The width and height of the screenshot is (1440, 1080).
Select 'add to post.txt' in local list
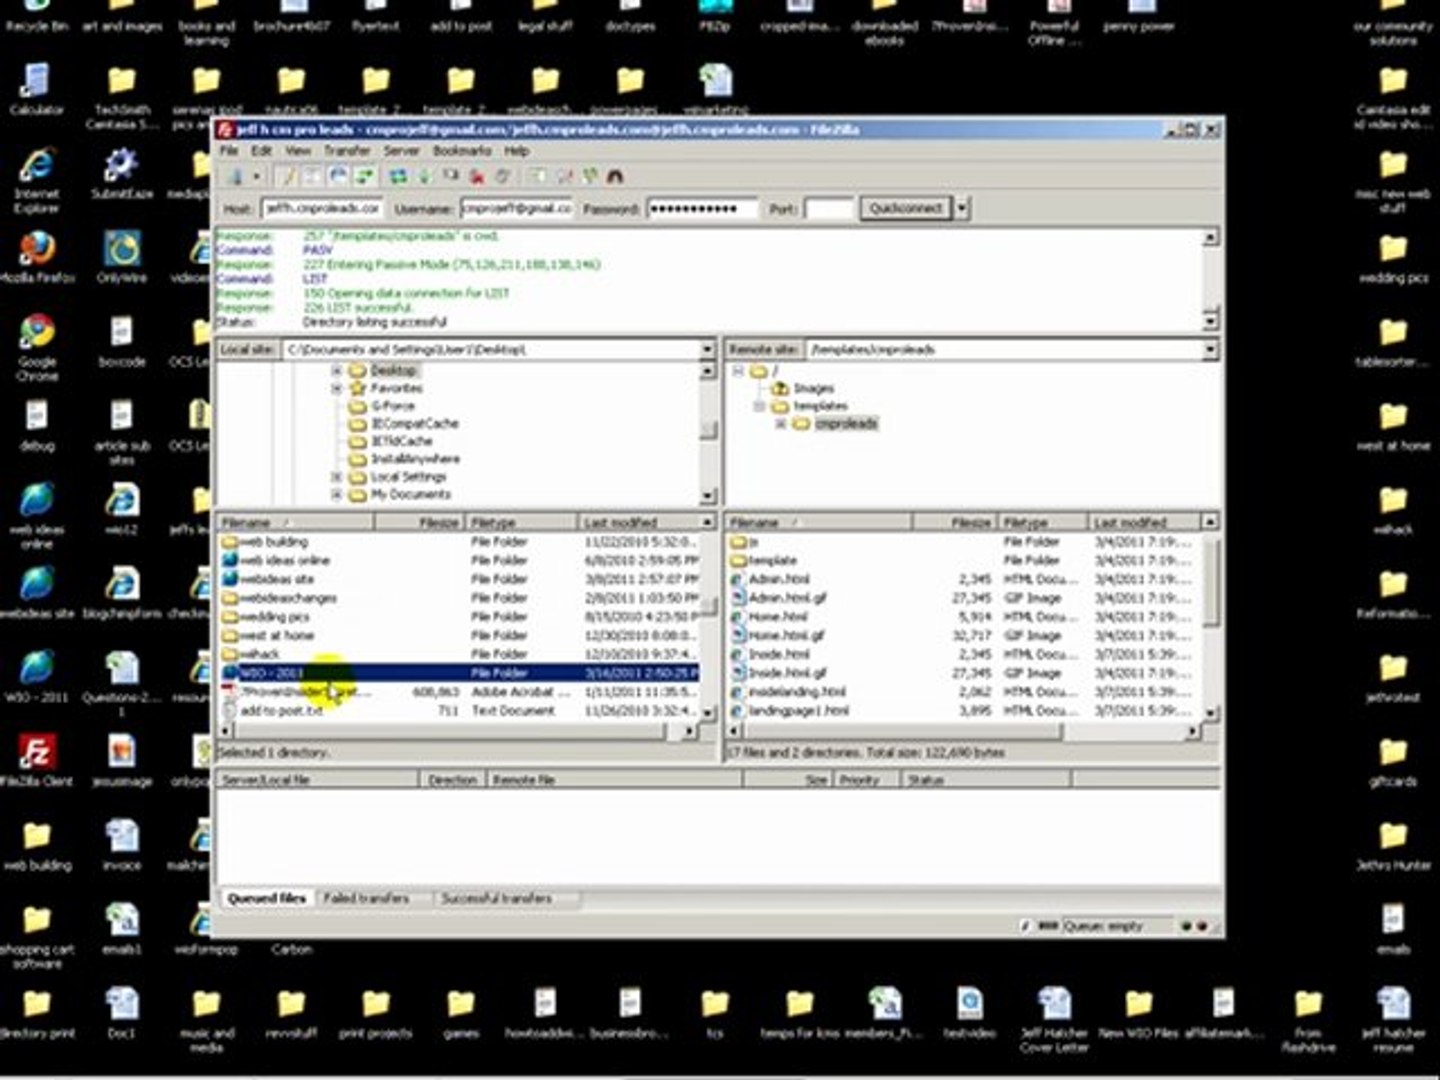(458, 710)
